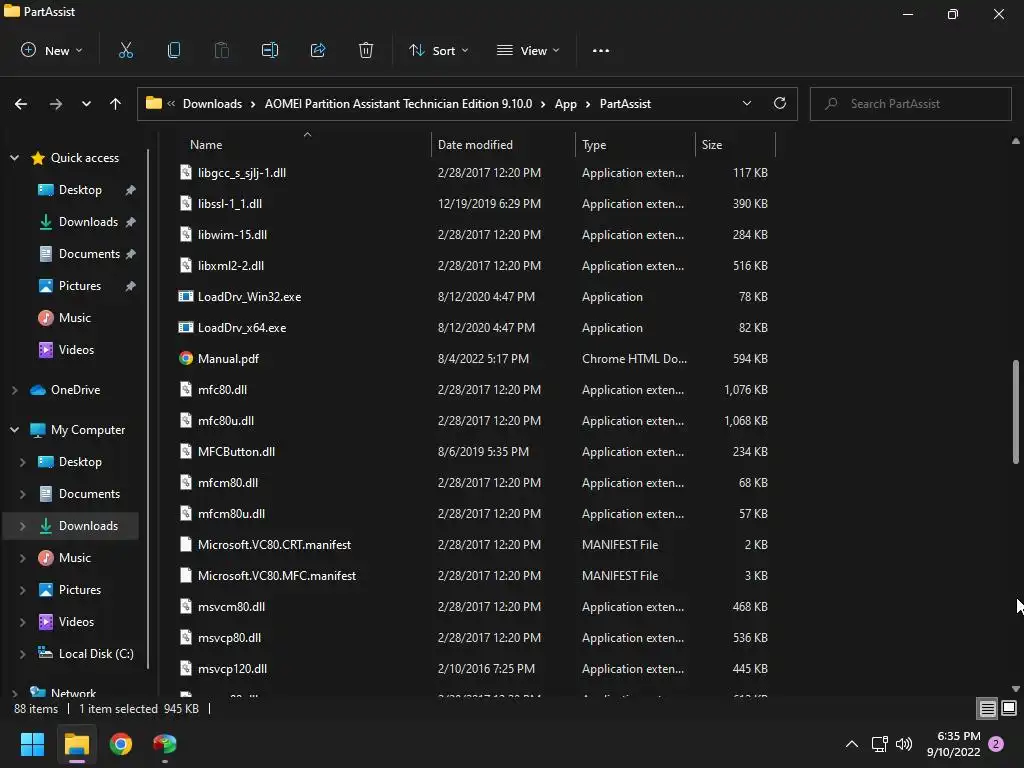This screenshot has width=1024, height=768.
Task: Sort by the Size column header
Action: click(x=735, y=144)
